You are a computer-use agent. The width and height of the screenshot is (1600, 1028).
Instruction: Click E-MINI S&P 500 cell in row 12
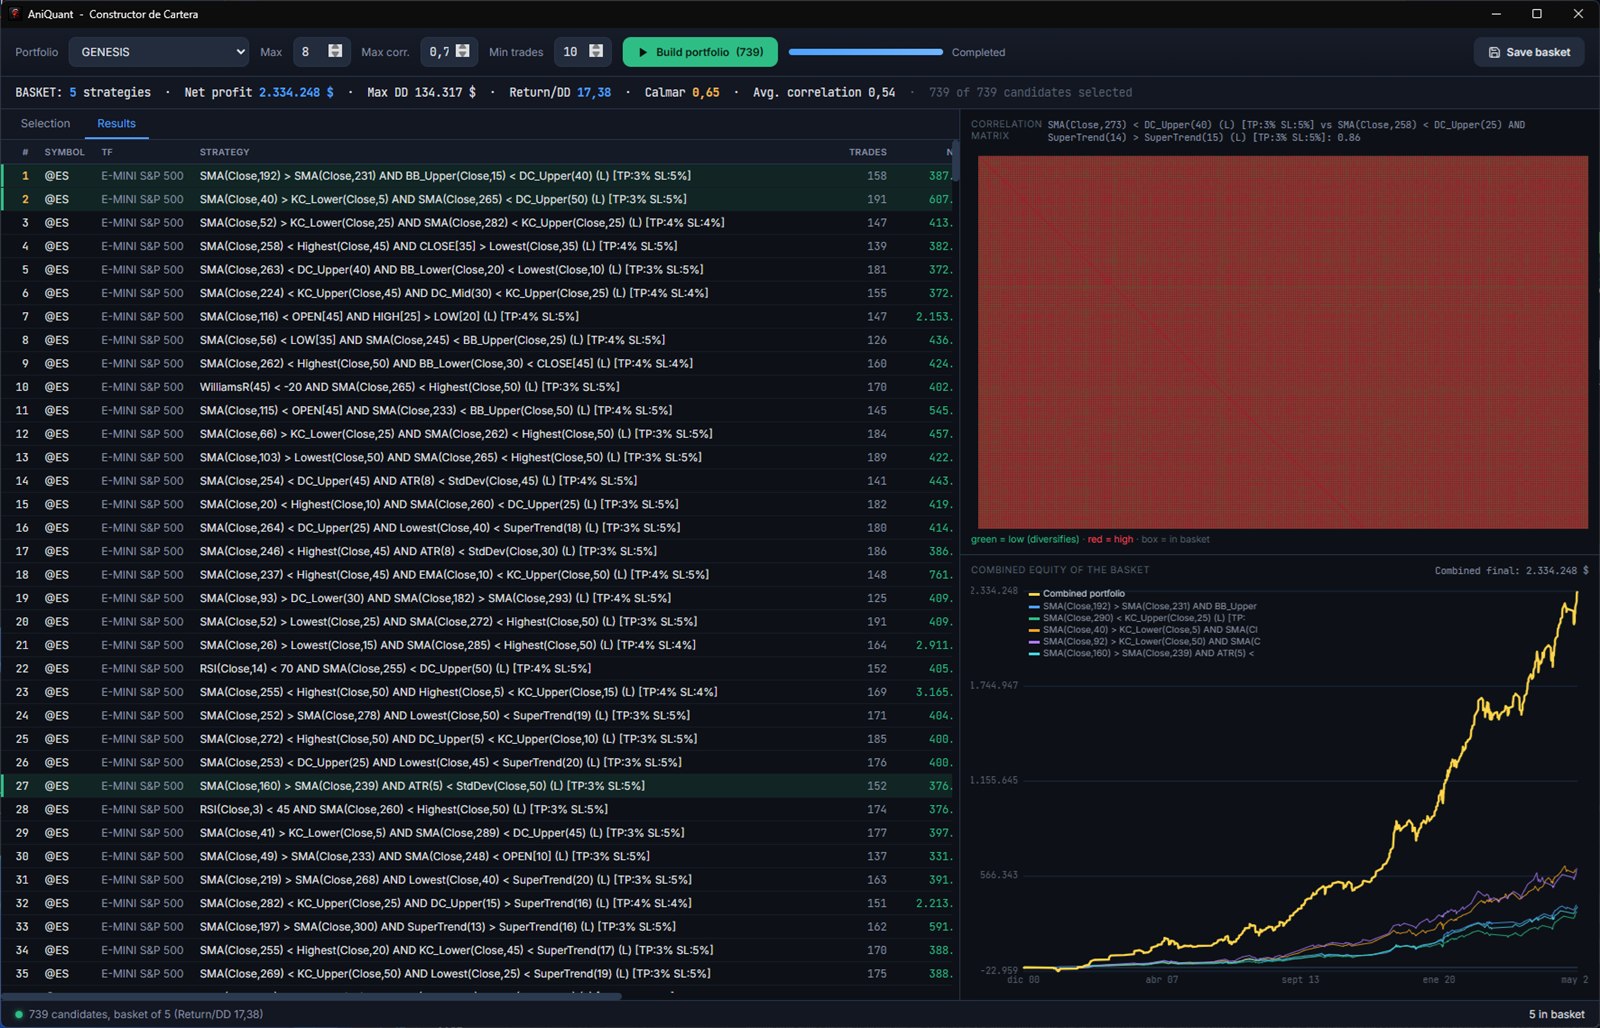[x=142, y=434]
